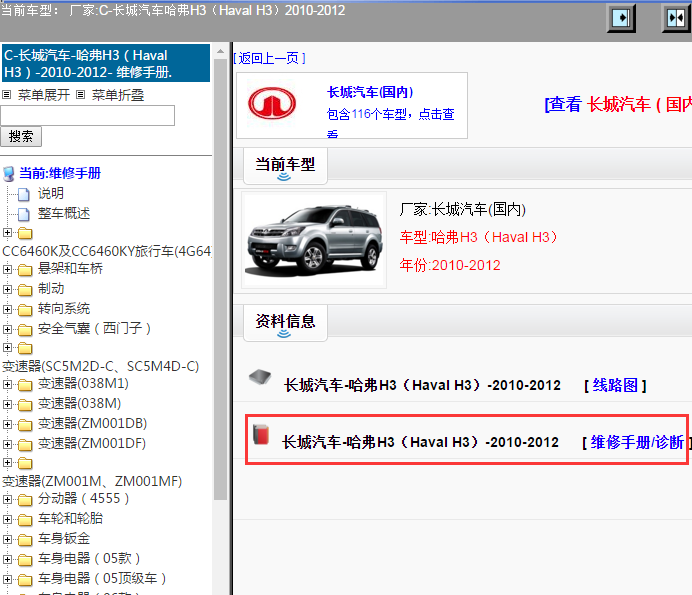
Task: Click the 长城汽车(国内) brand link
Action: (370, 92)
